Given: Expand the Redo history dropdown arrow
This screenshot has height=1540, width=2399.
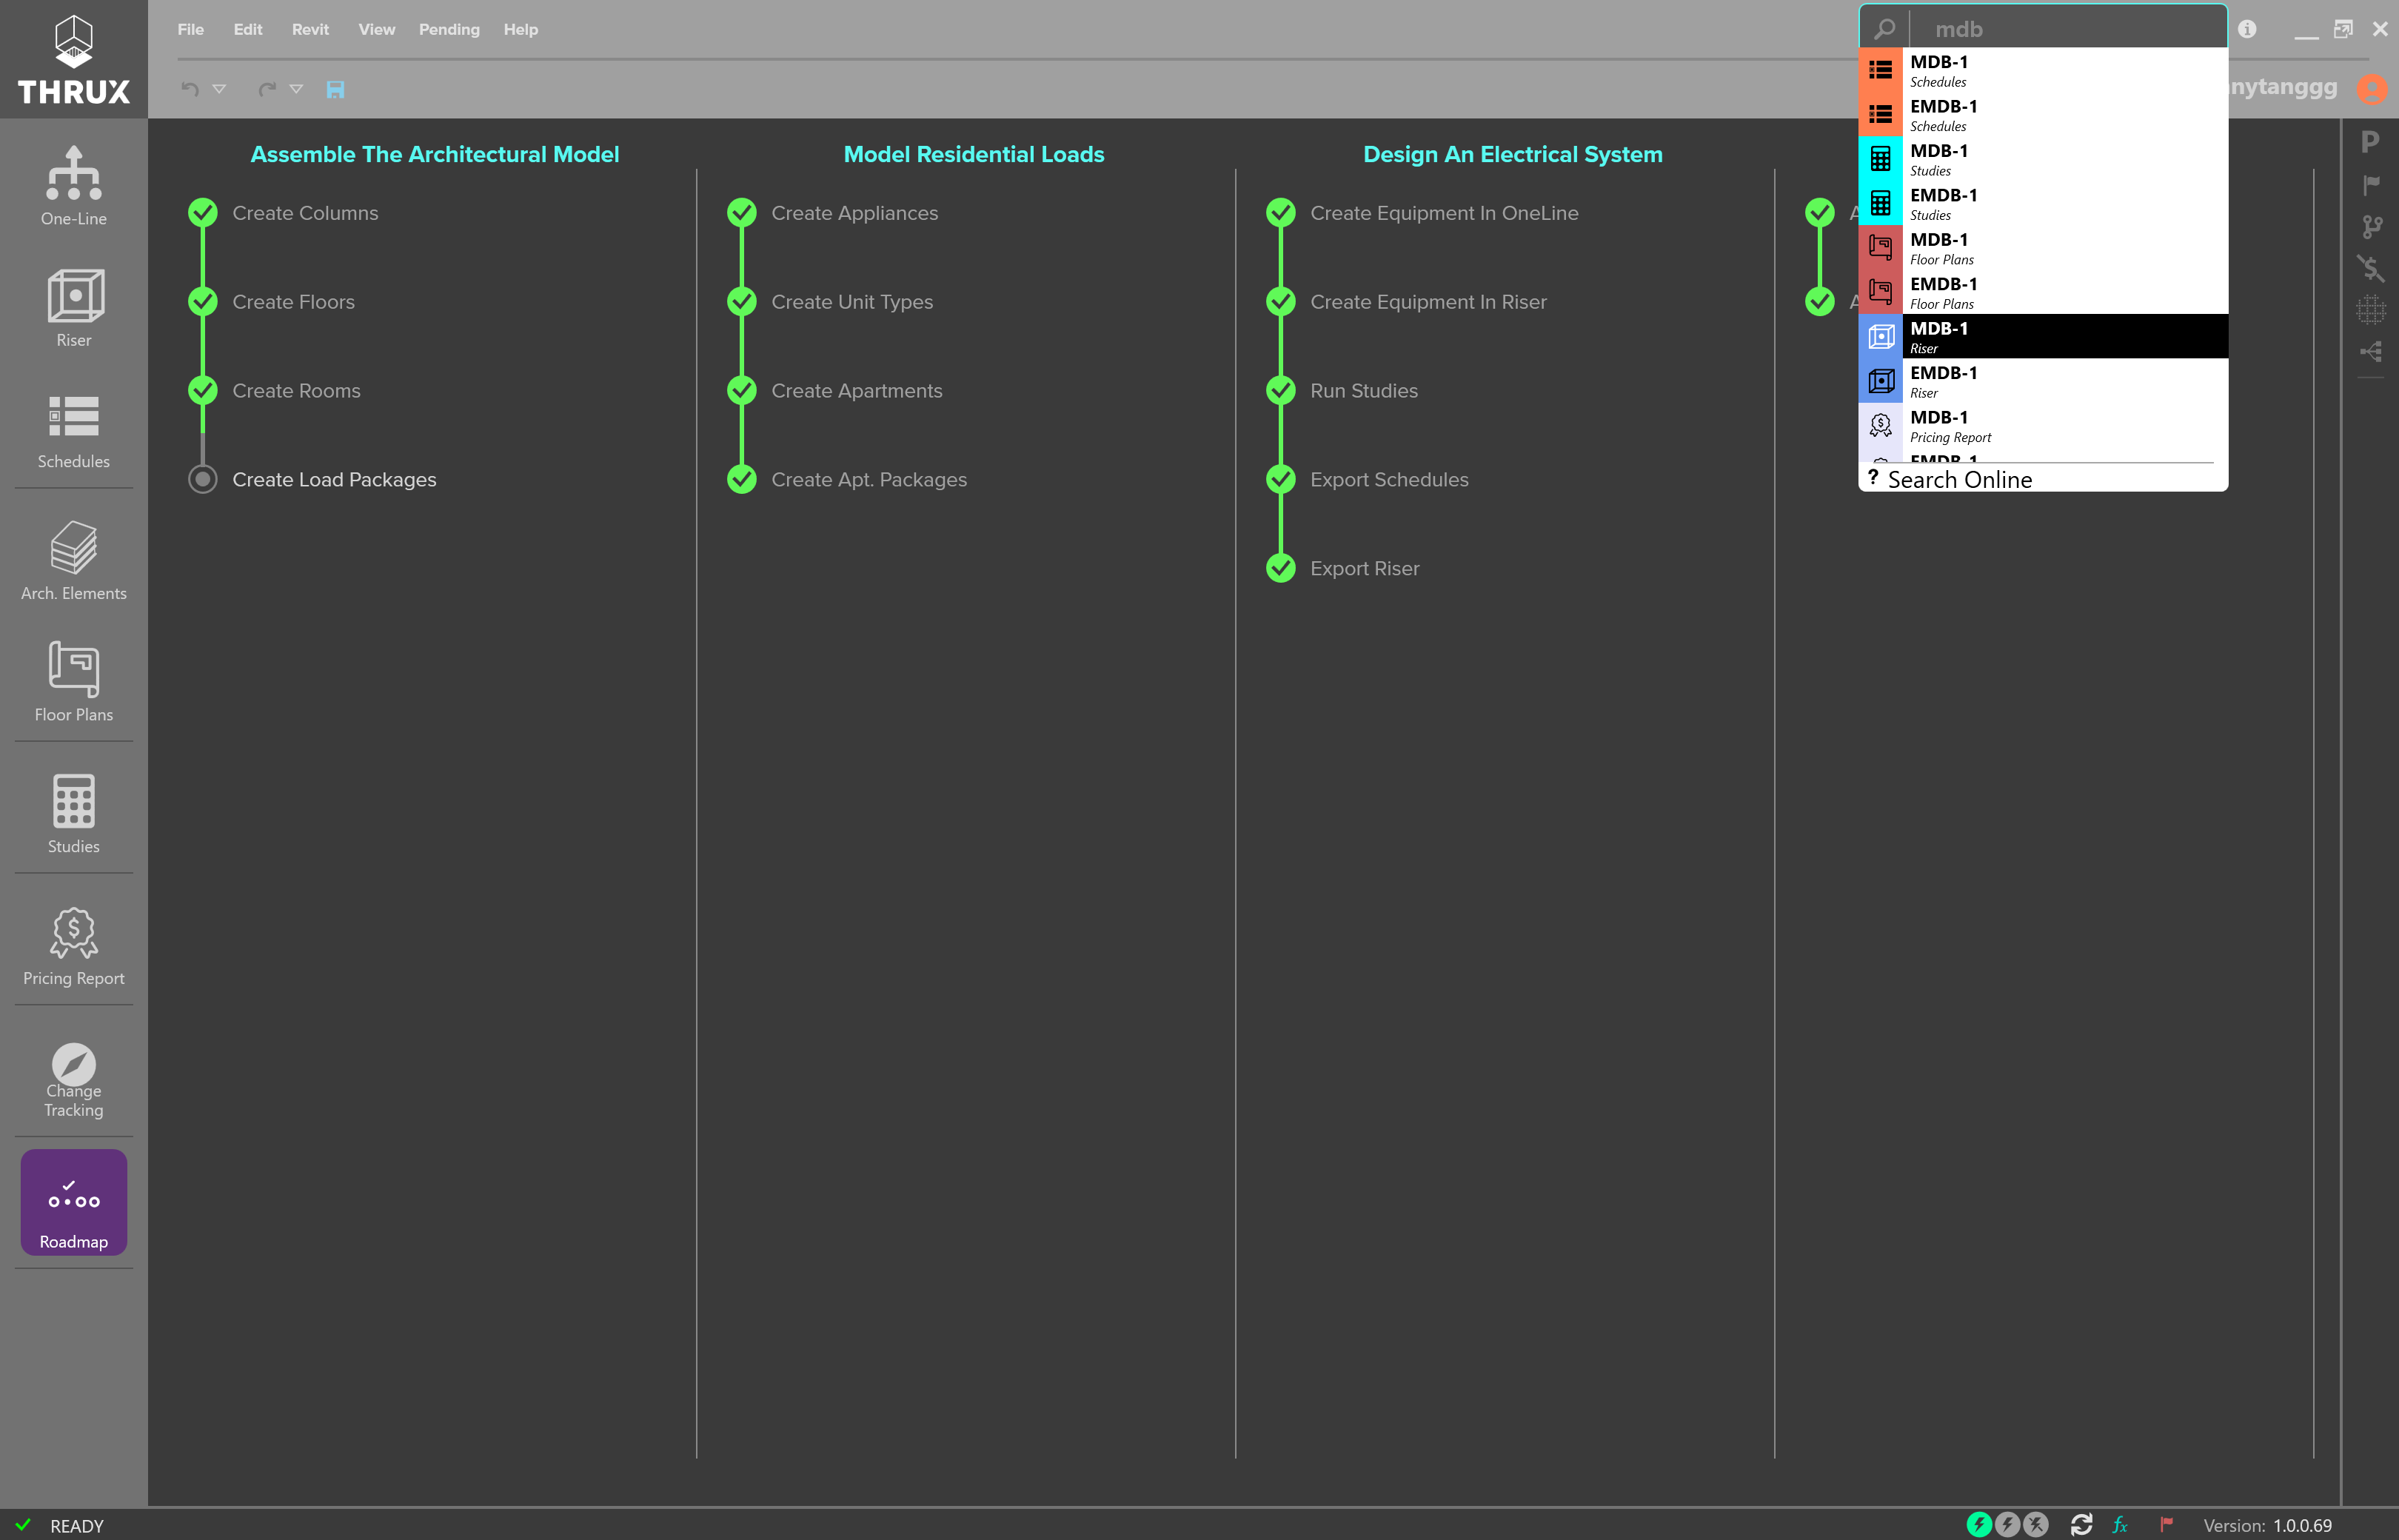Looking at the screenshot, I should pos(296,89).
